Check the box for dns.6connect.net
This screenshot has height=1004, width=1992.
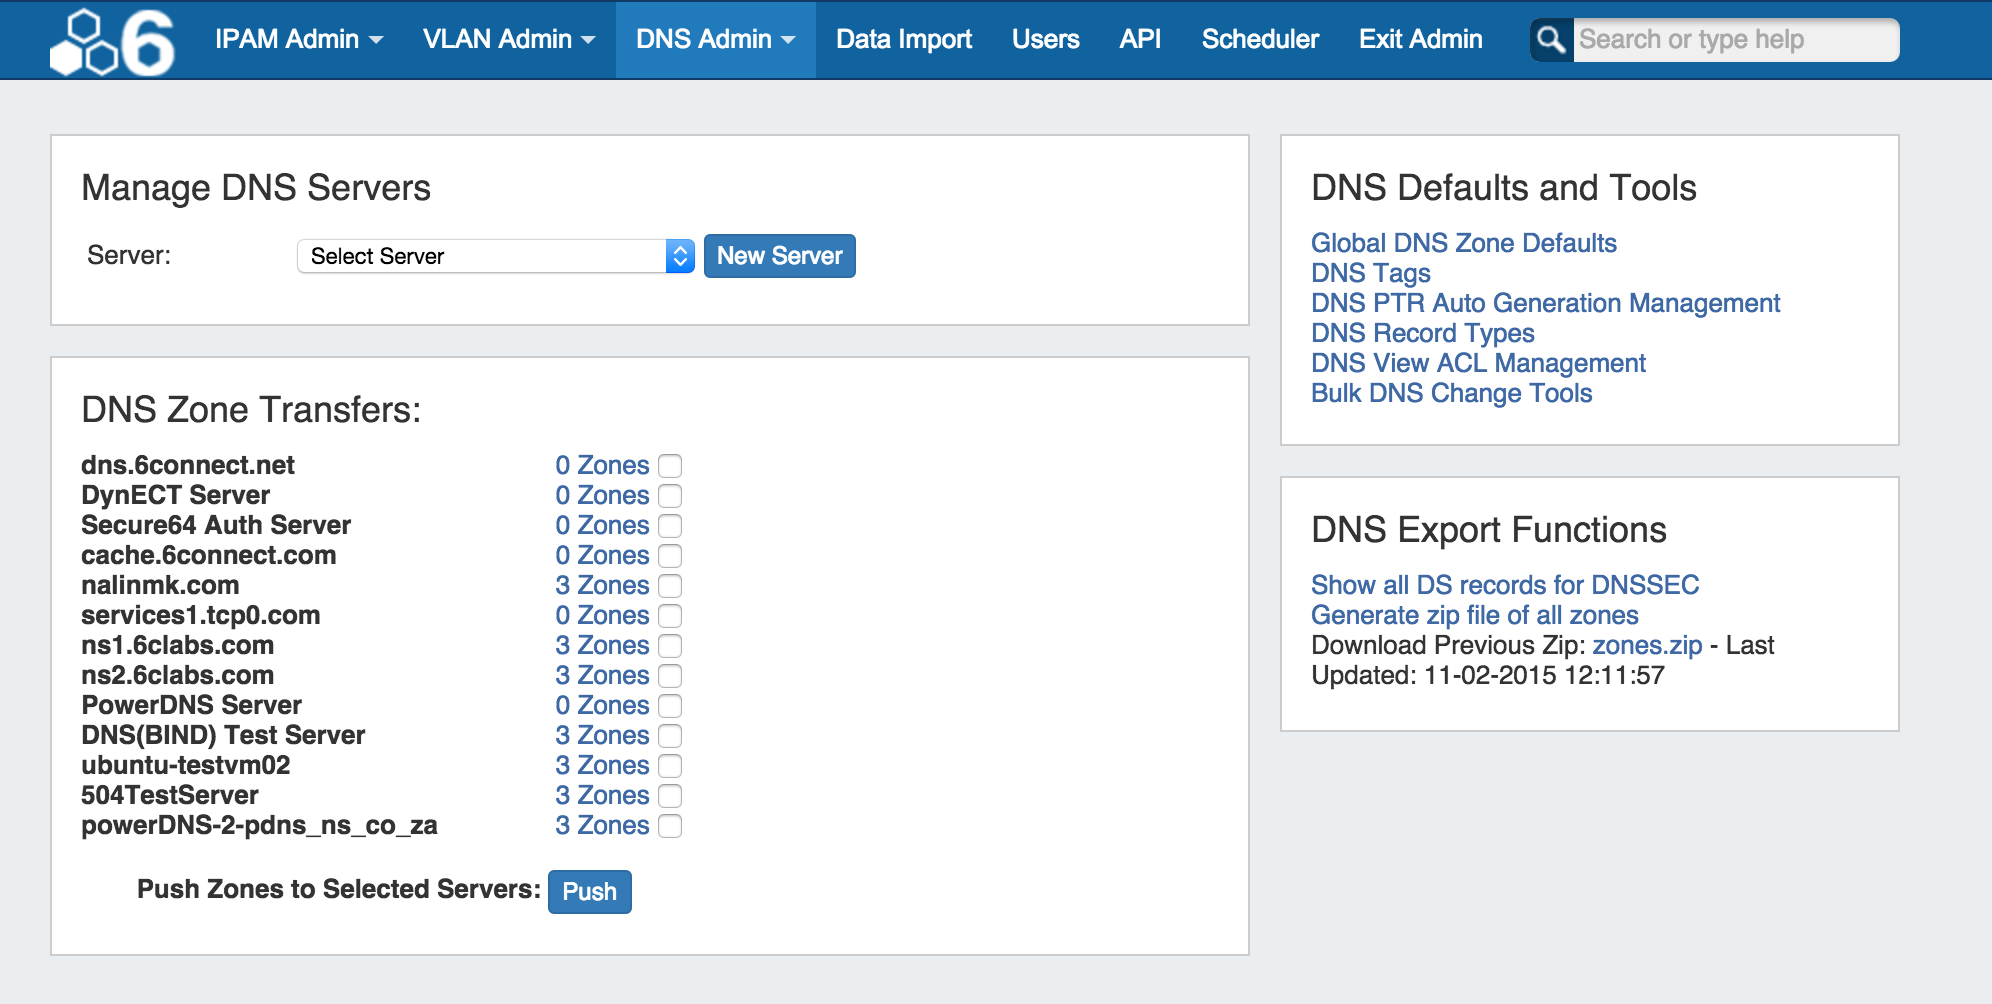click(x=670, y=466)
